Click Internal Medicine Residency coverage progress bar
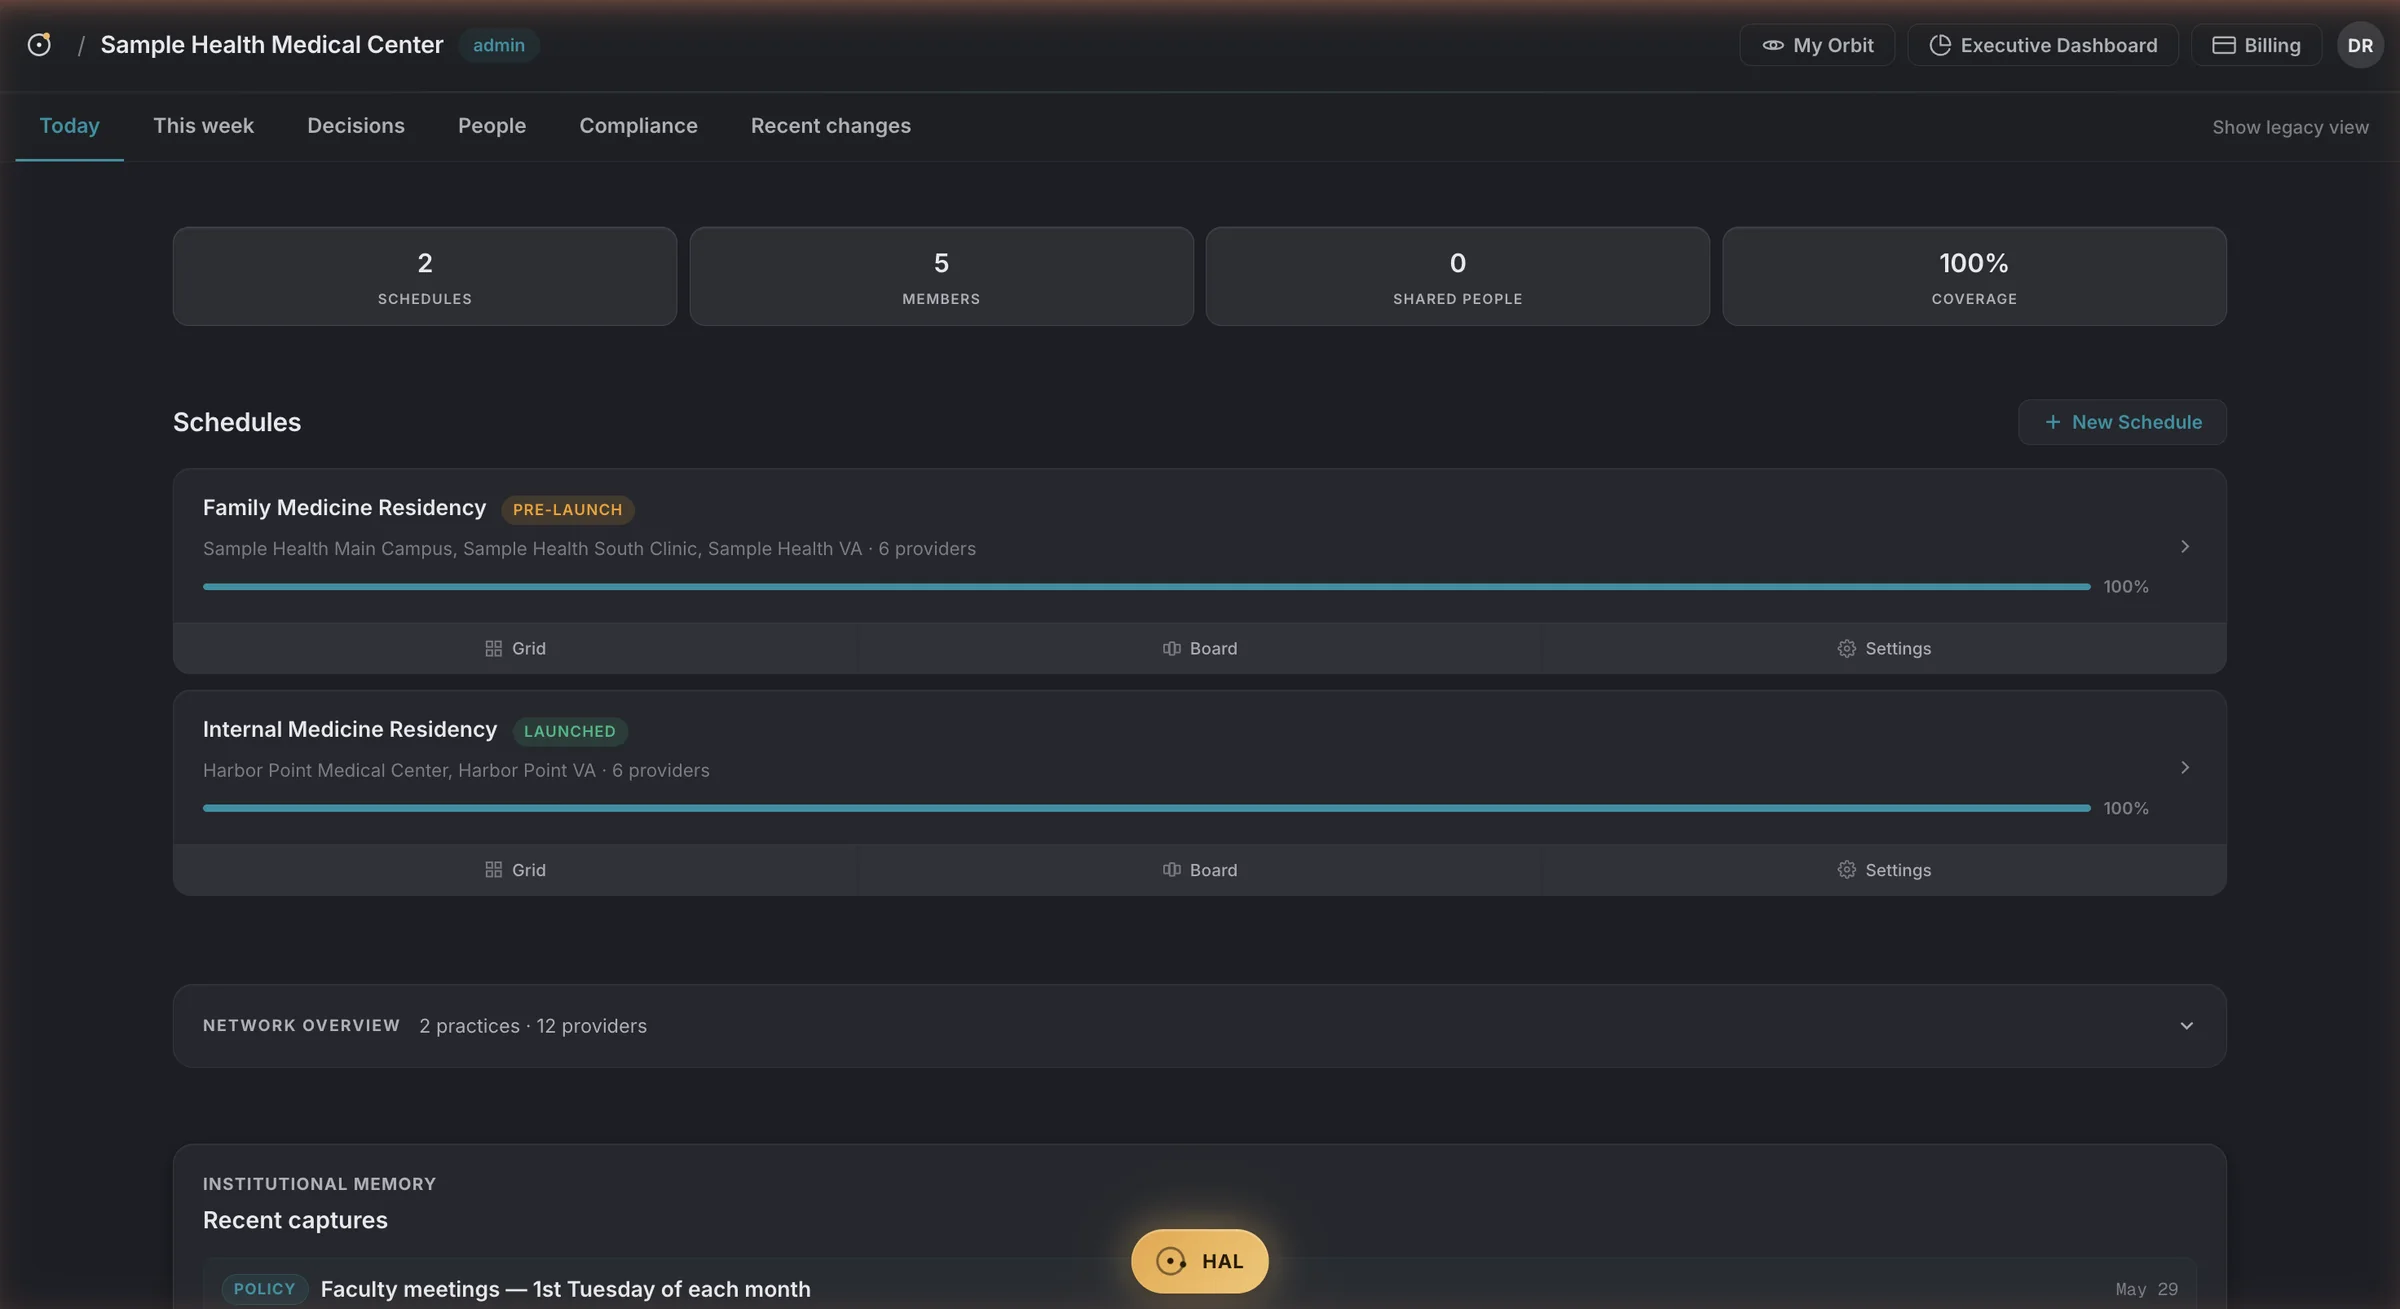Image resolution: width=2400 pixels, height=1309 pixels. pos(1146,808)
